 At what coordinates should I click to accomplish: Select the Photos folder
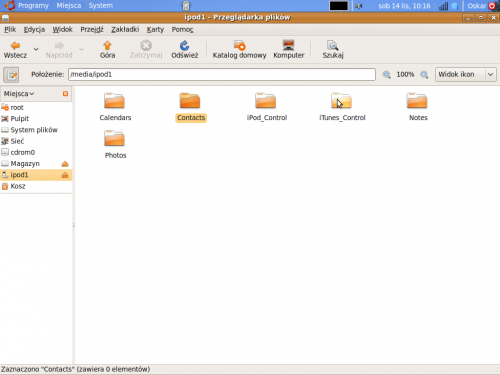(115, 145)
